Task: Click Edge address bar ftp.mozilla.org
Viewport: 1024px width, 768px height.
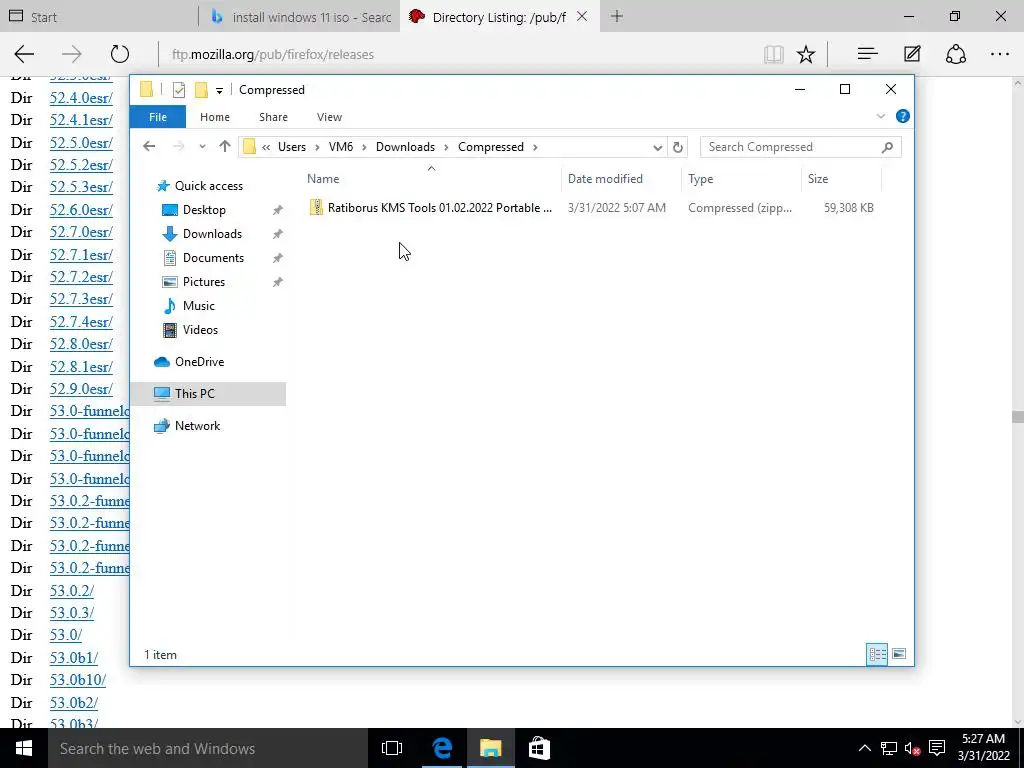Action: 273,54
